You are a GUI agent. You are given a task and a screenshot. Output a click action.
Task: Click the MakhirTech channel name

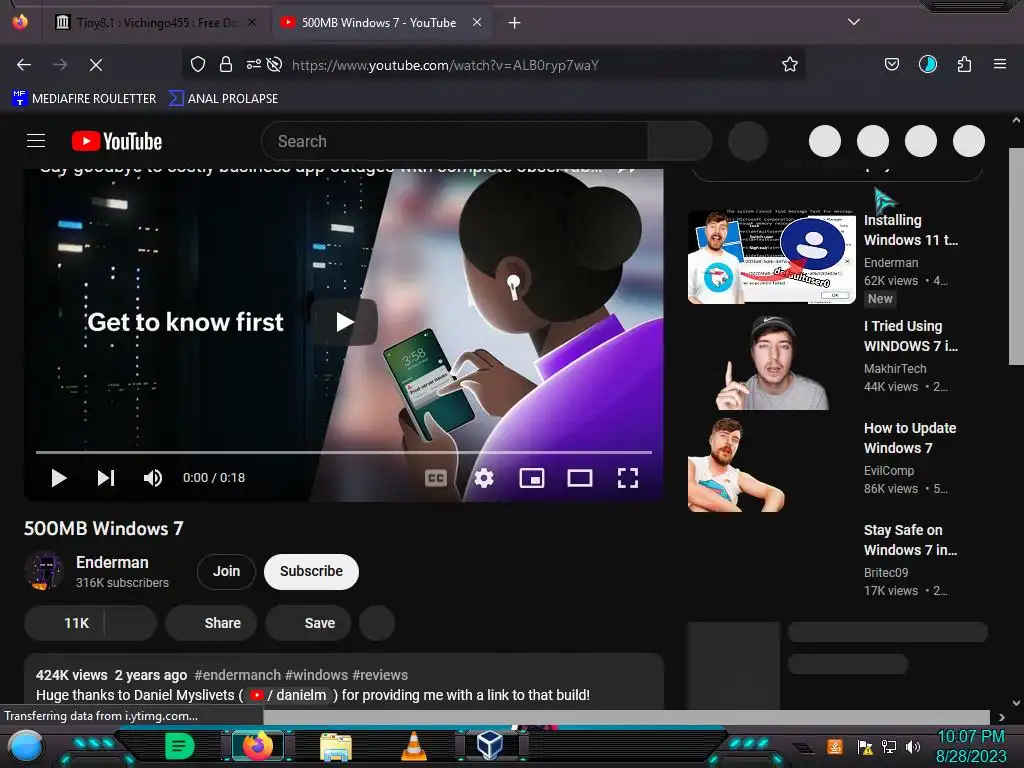(895, 369)
